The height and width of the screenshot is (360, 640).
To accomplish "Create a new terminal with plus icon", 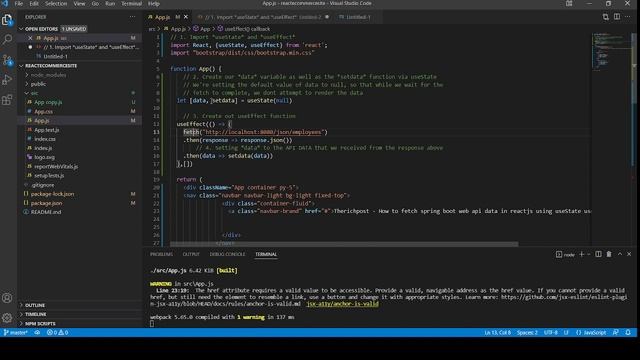I will coord(582,254).
